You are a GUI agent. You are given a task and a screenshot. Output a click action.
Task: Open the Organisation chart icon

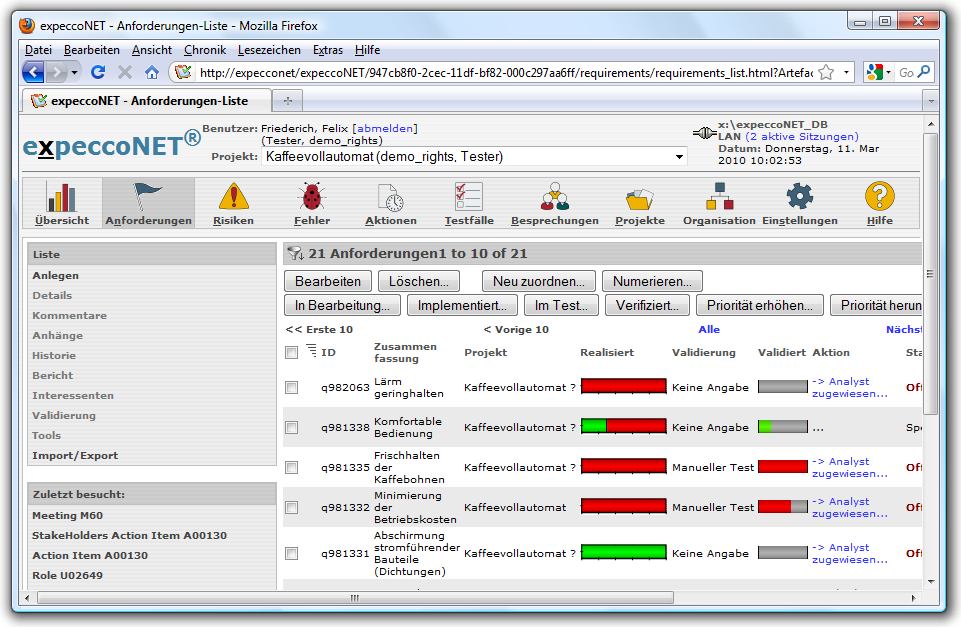pyautogui.click(x=719, y=198)
